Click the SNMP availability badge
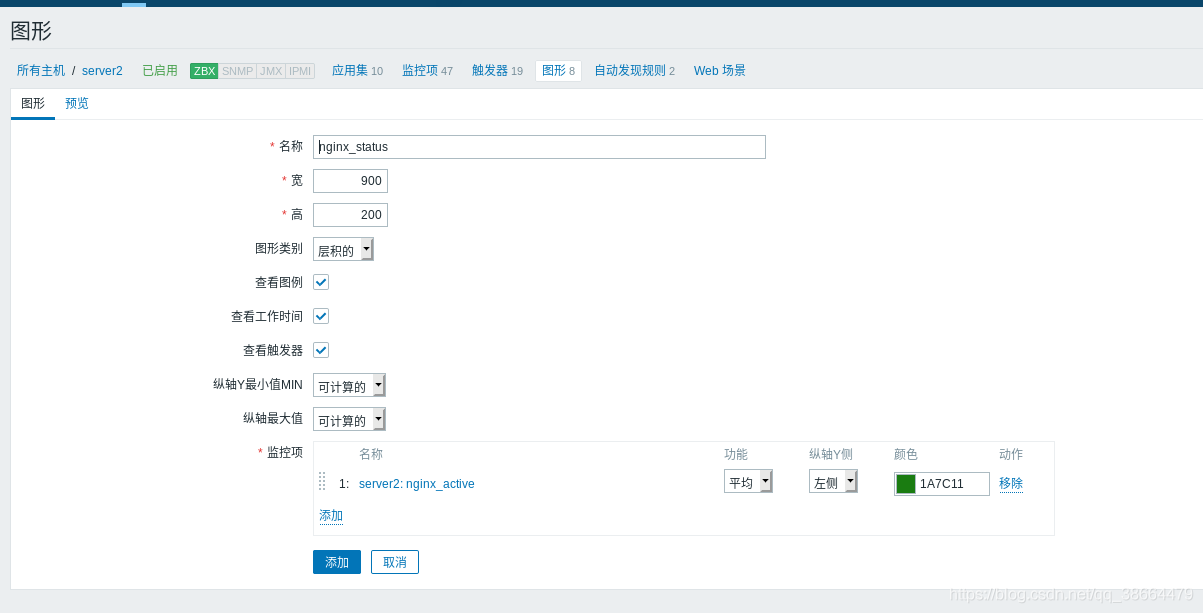Image resolution: width=1203 pixels, height=613 pixels. click(x=237, y=71)
